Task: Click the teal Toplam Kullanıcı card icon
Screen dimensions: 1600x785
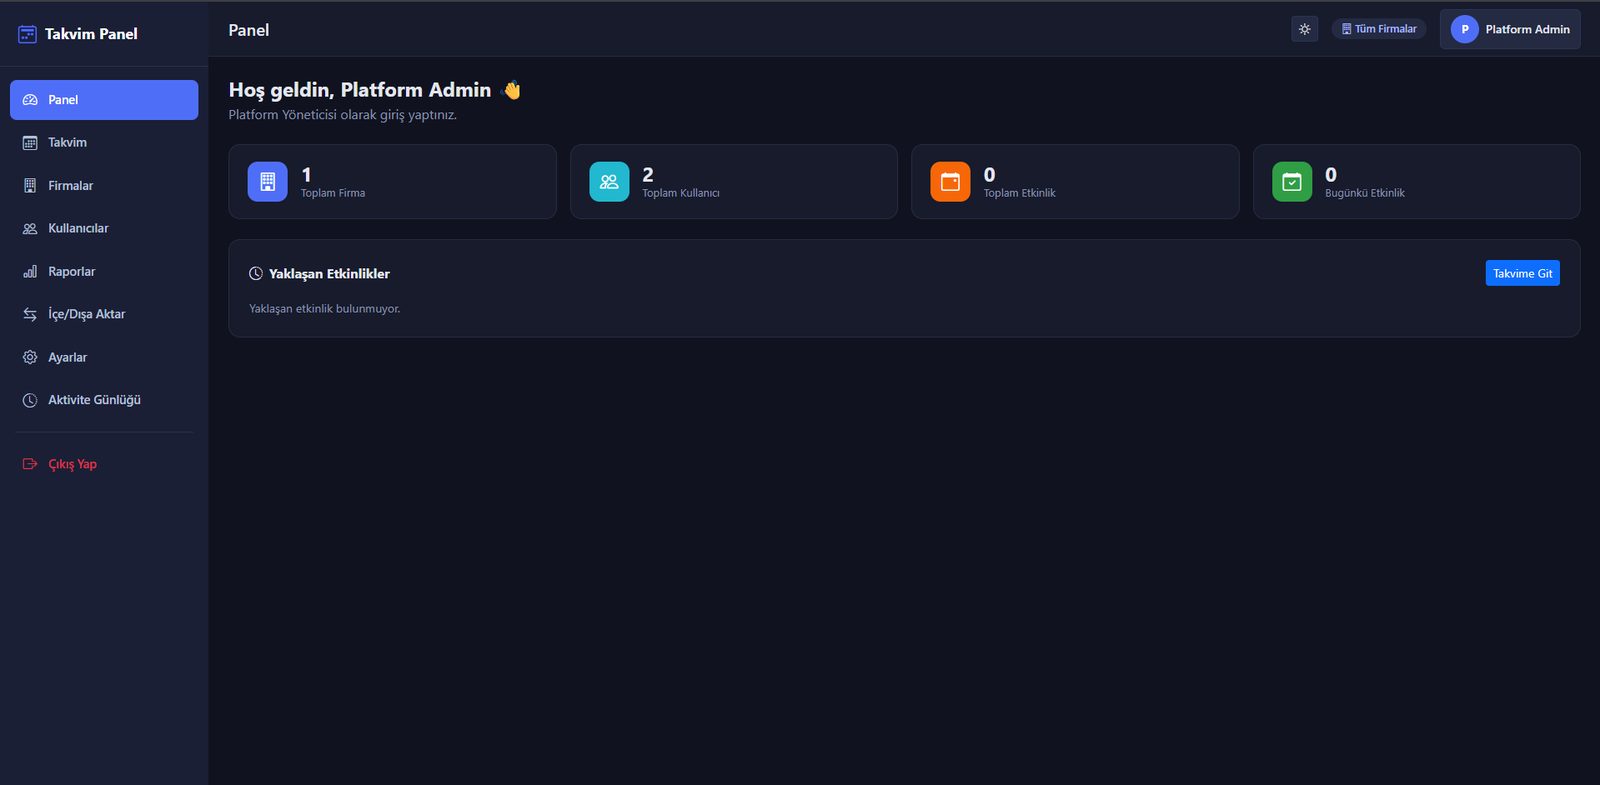Action: point(609,182)
